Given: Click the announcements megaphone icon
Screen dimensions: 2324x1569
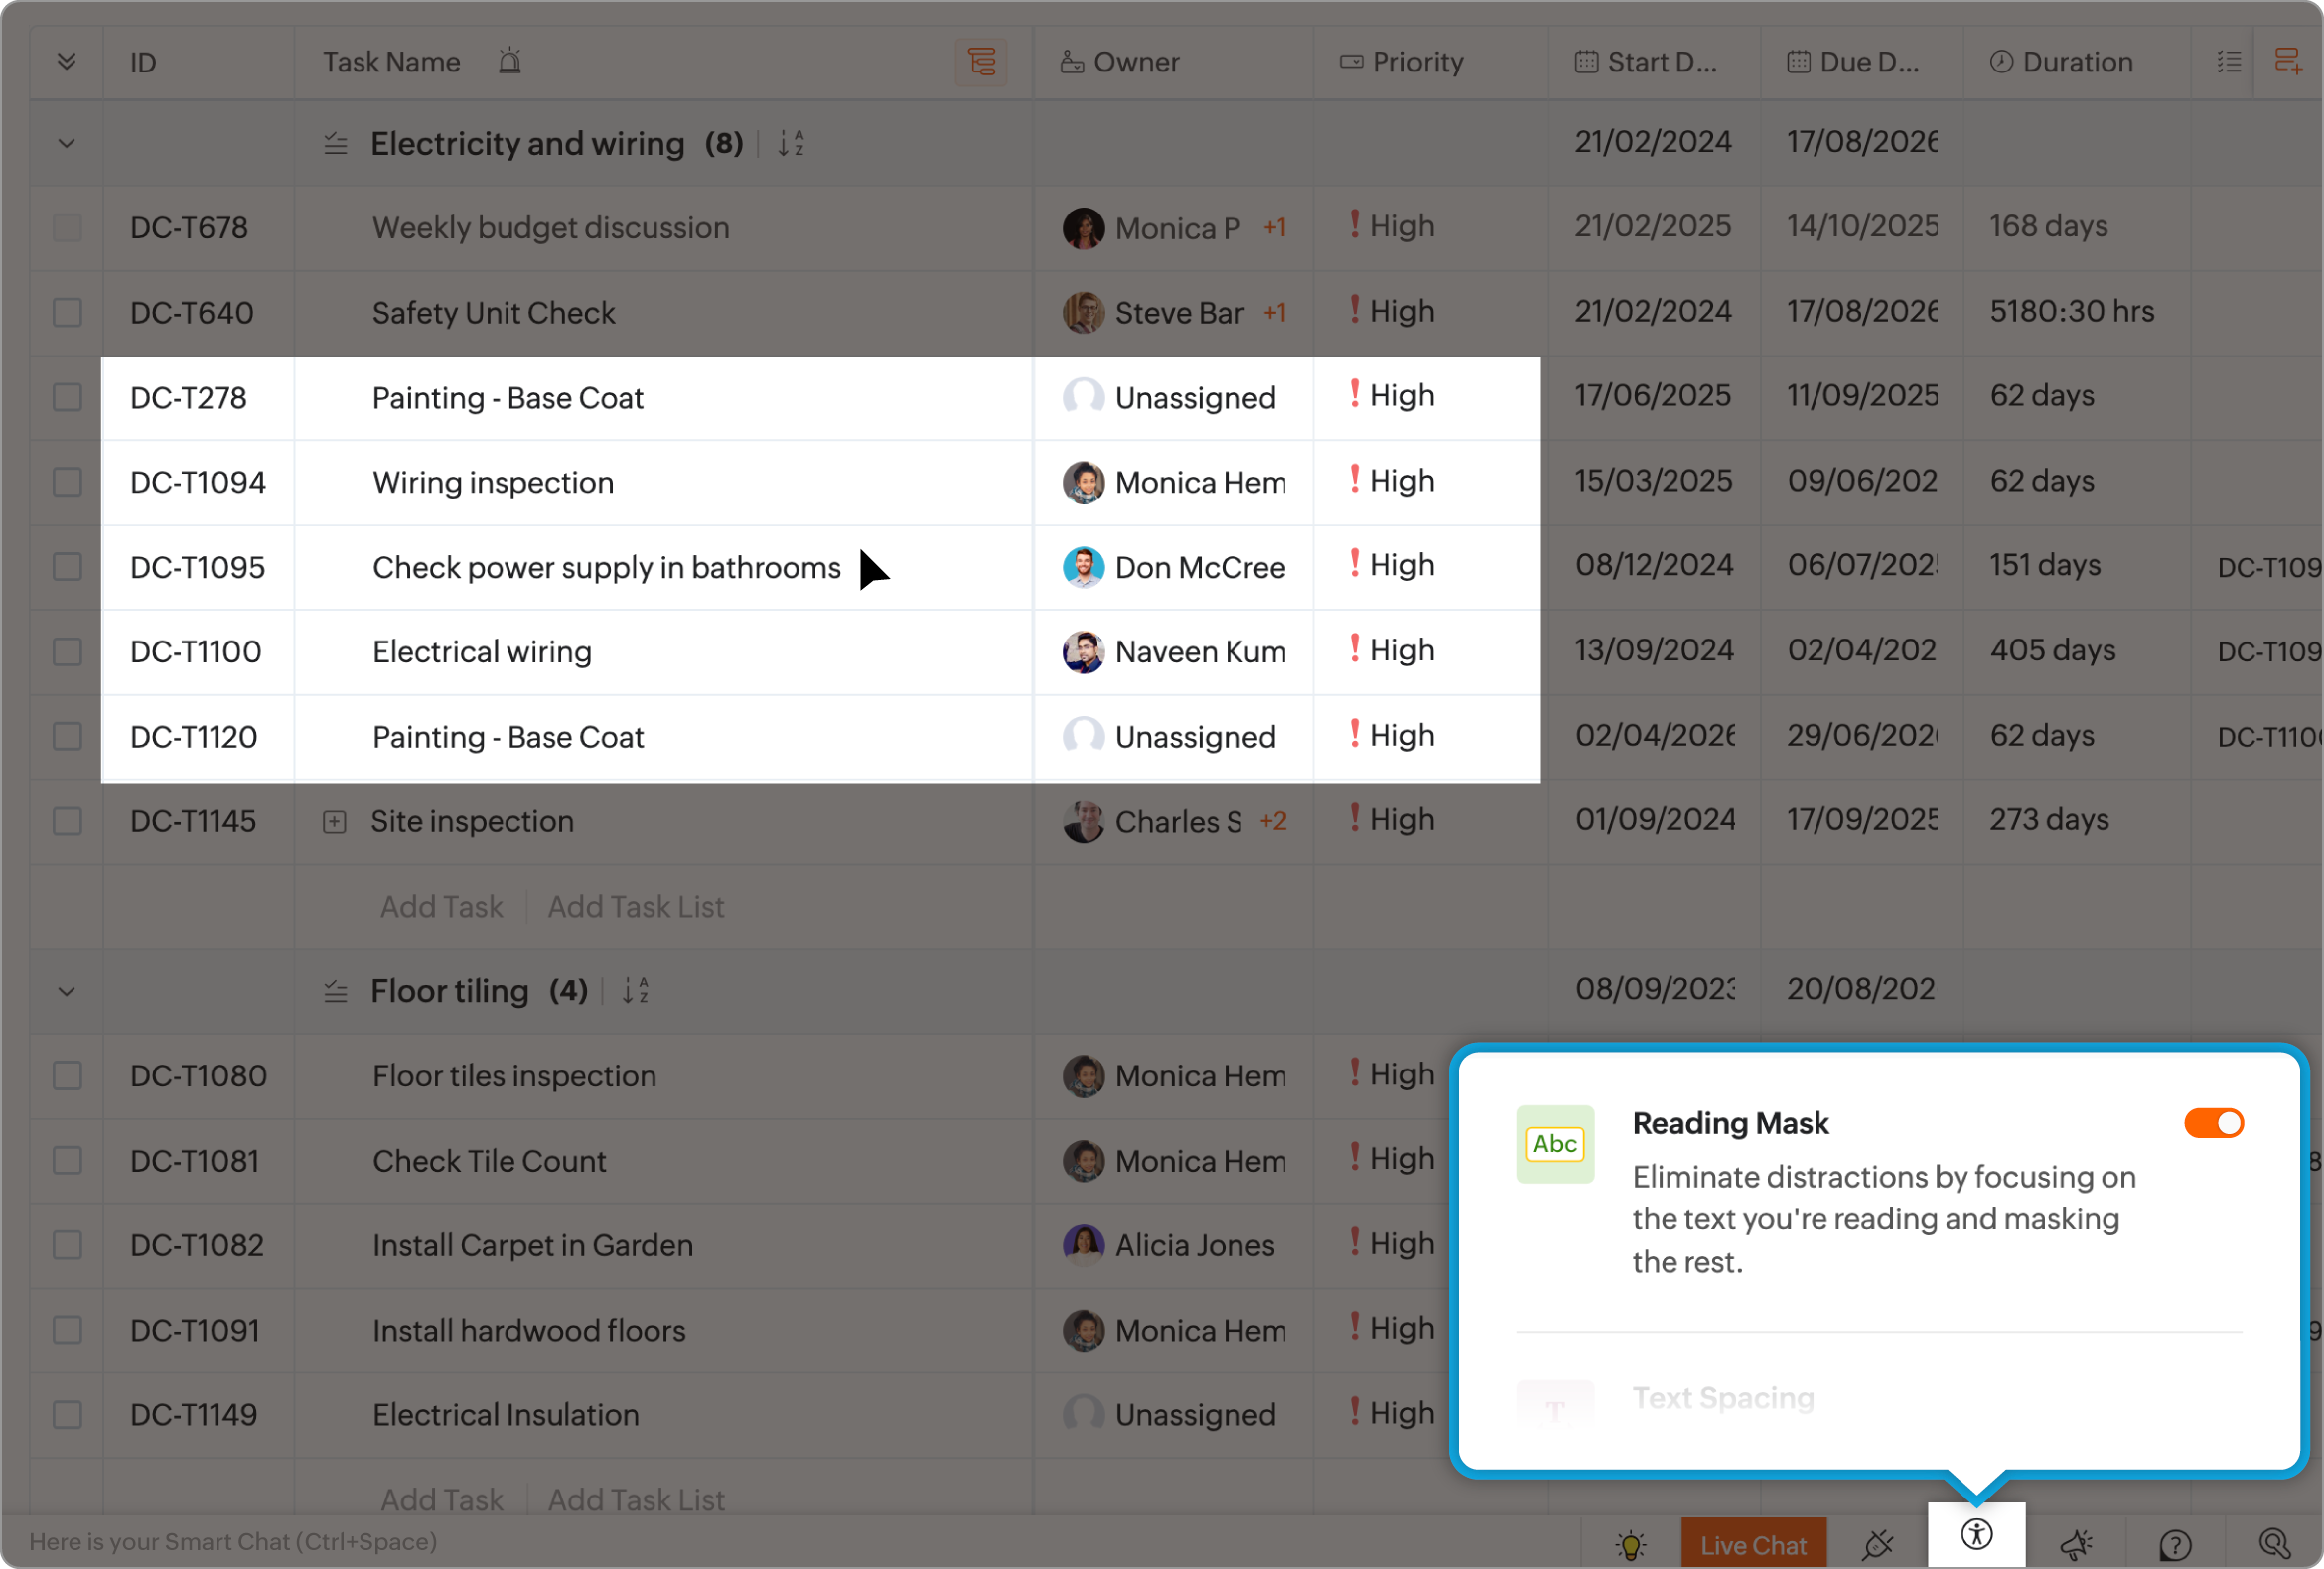Looking at the screenshot, I should tap(2076, 1545).
